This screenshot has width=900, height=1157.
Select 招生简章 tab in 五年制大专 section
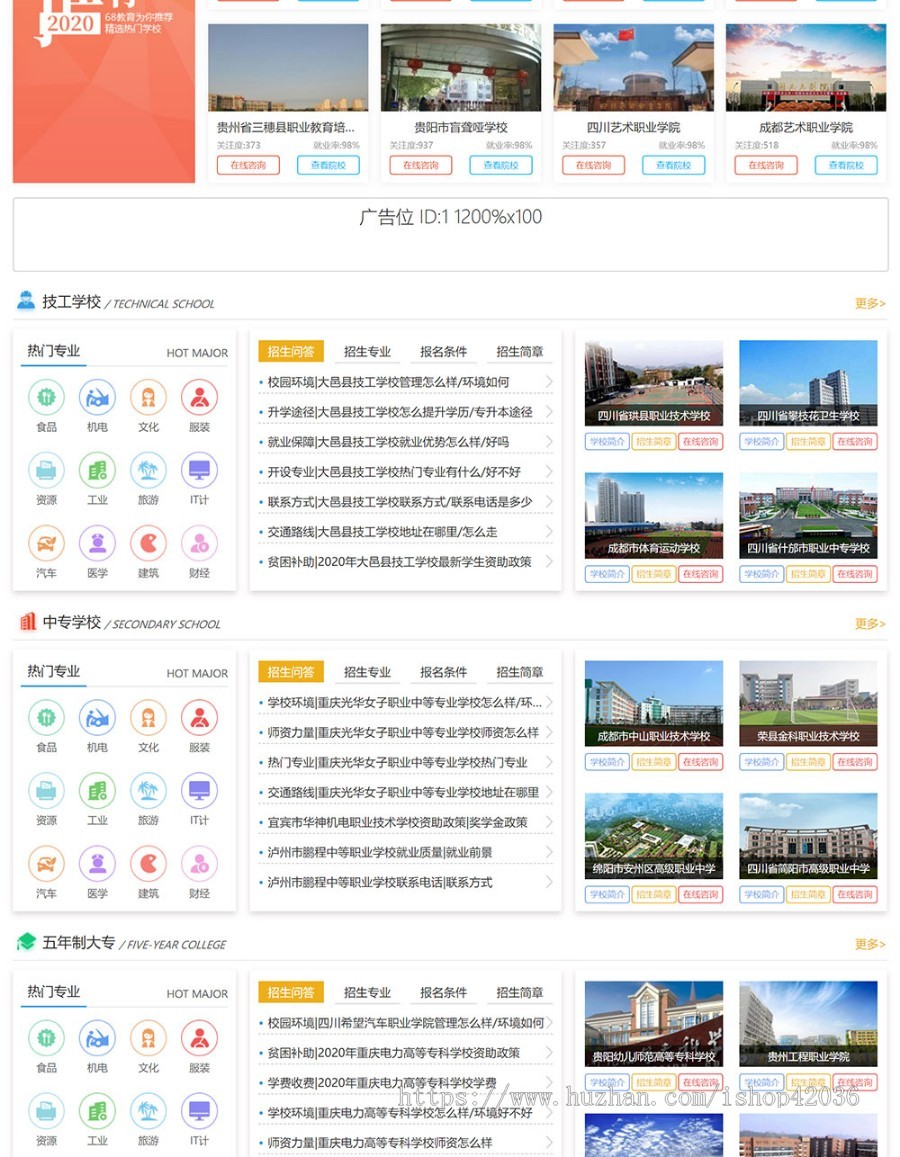[x=520, y=992]
